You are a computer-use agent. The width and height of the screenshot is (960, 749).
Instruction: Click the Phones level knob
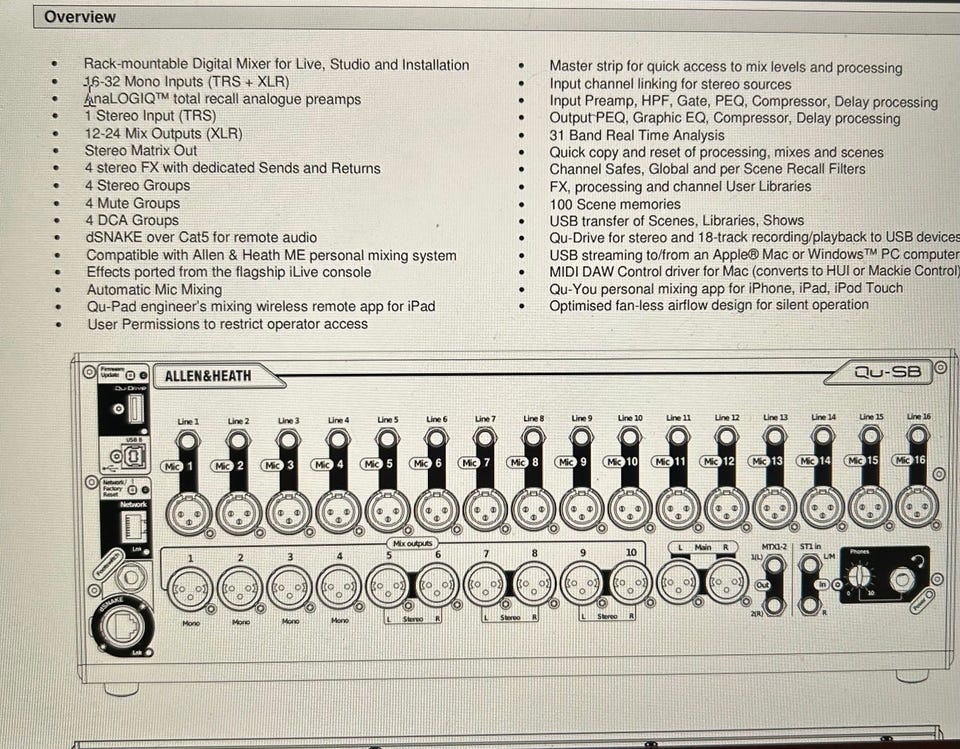click(x=860, y=575)
